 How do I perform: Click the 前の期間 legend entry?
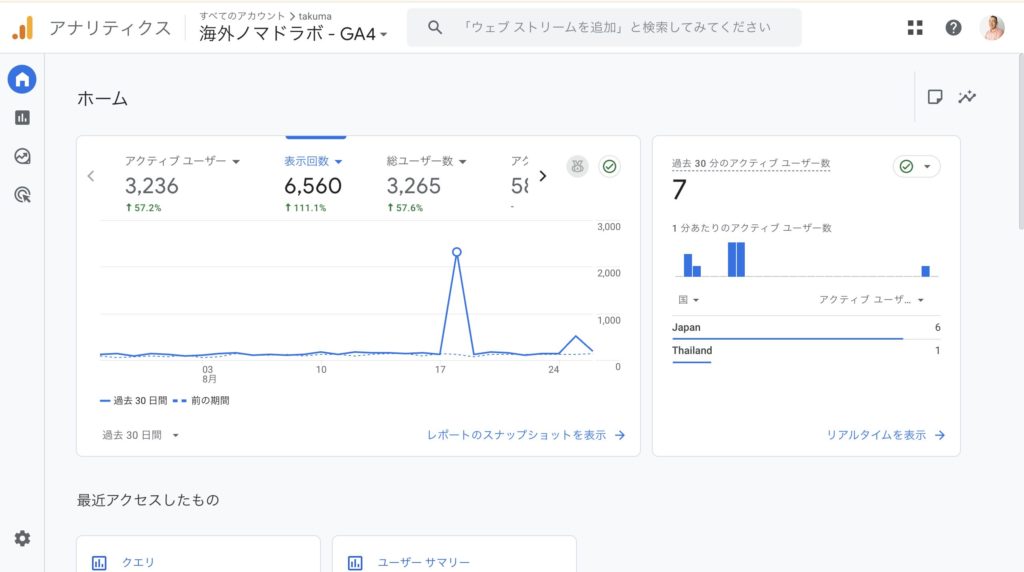point(201,400)
